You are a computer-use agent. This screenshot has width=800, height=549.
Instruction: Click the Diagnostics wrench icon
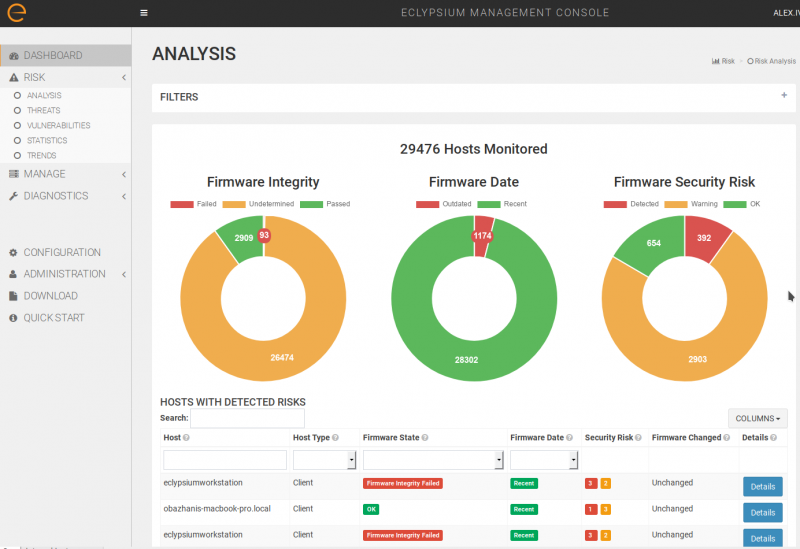(x=13, y=197)
